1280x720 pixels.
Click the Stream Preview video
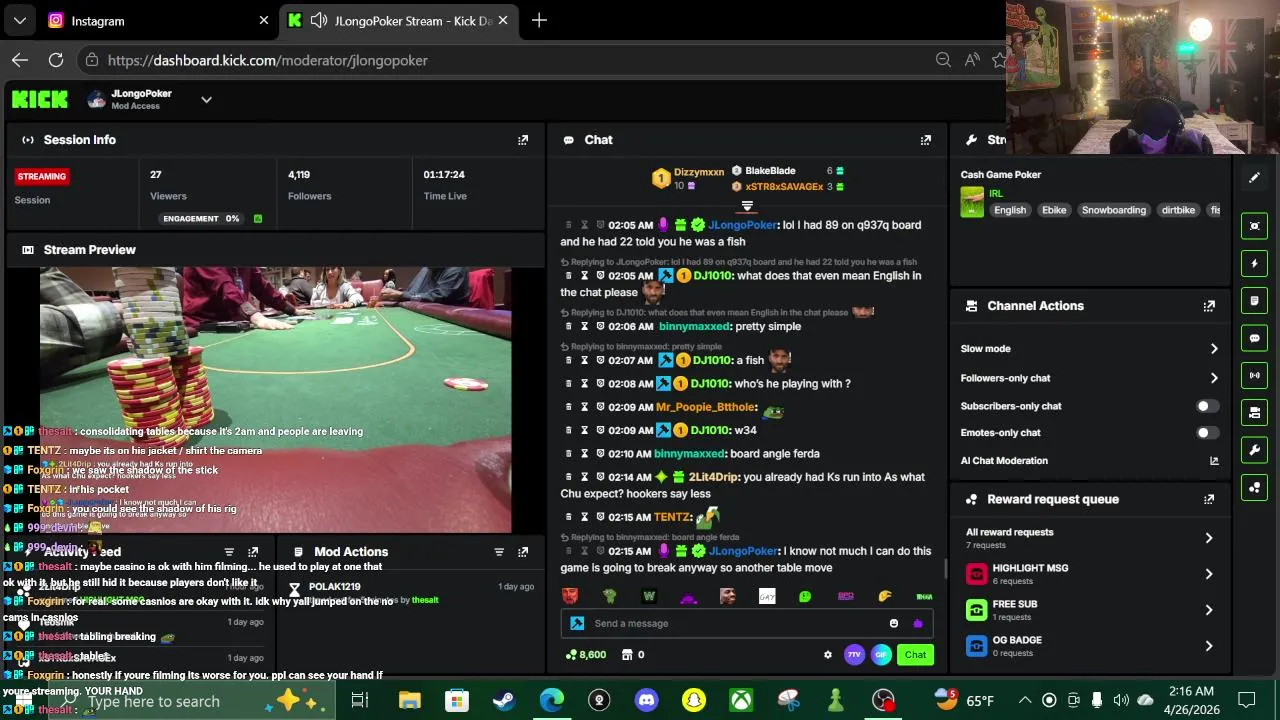click(275, 399)
